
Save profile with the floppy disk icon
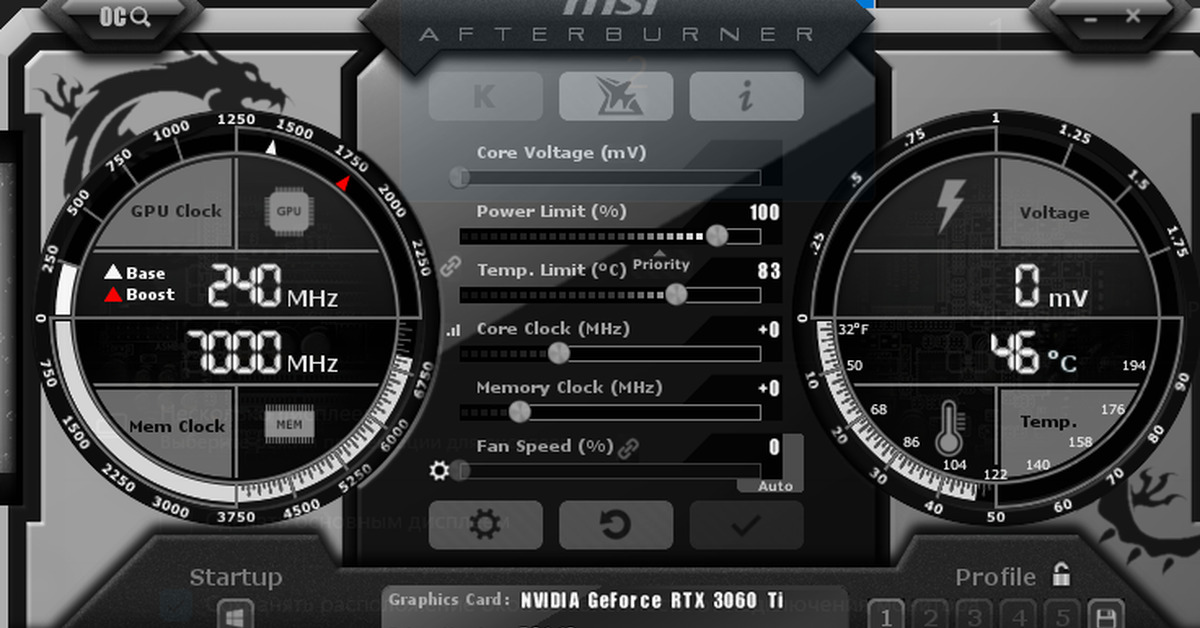tap(1108, 615)
